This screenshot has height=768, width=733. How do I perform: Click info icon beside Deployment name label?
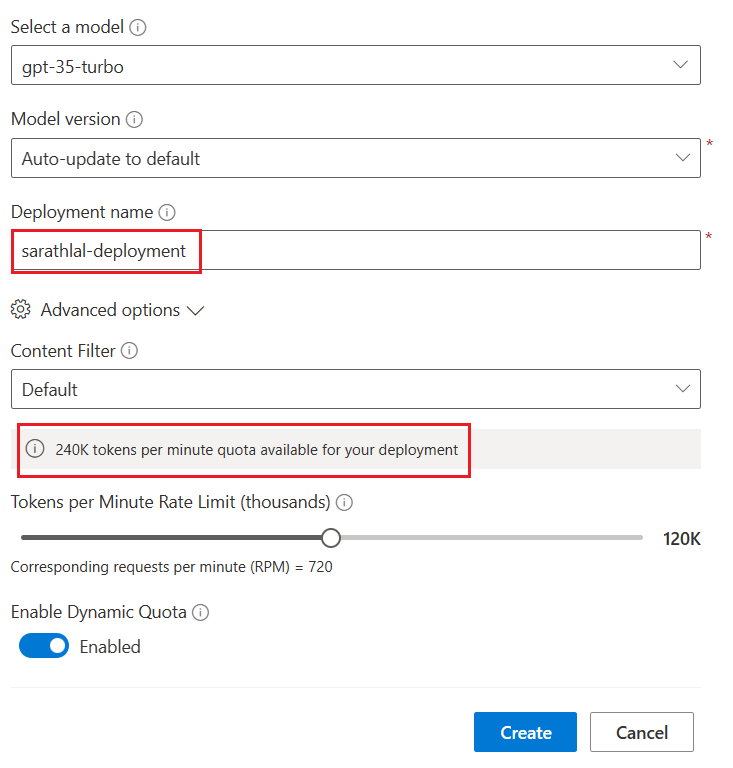[167, 213]
